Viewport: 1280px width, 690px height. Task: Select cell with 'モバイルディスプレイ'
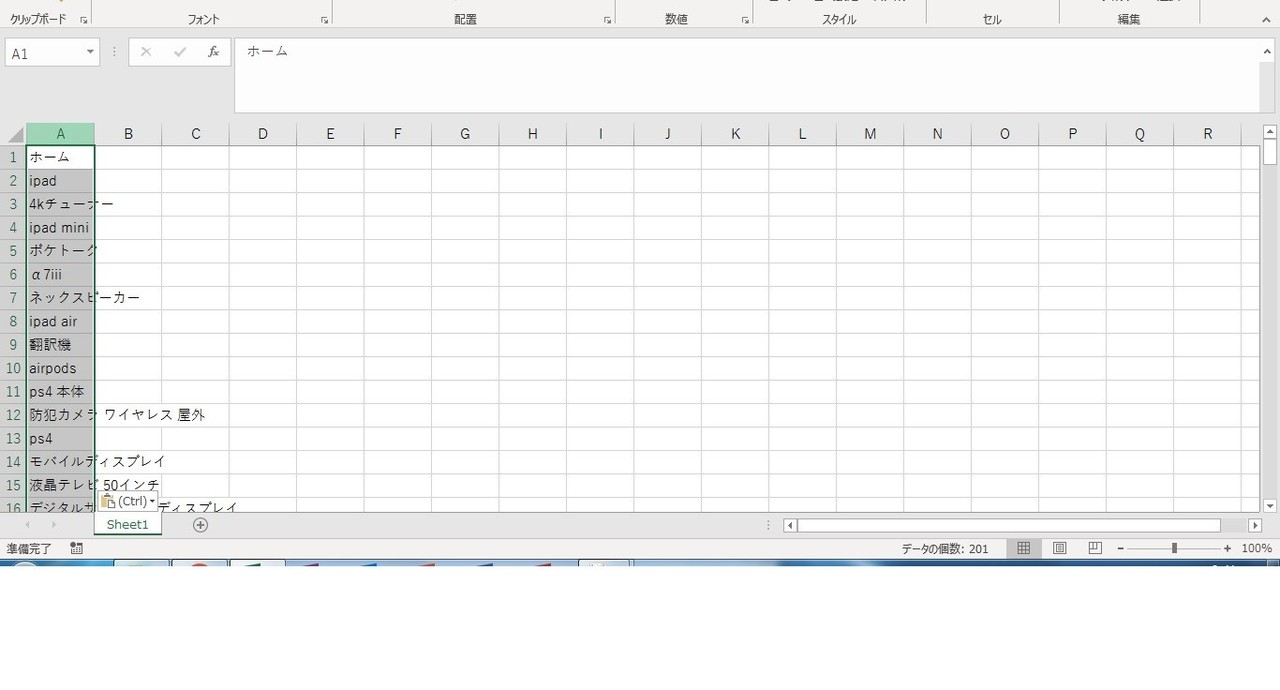(x=60, y=461)
